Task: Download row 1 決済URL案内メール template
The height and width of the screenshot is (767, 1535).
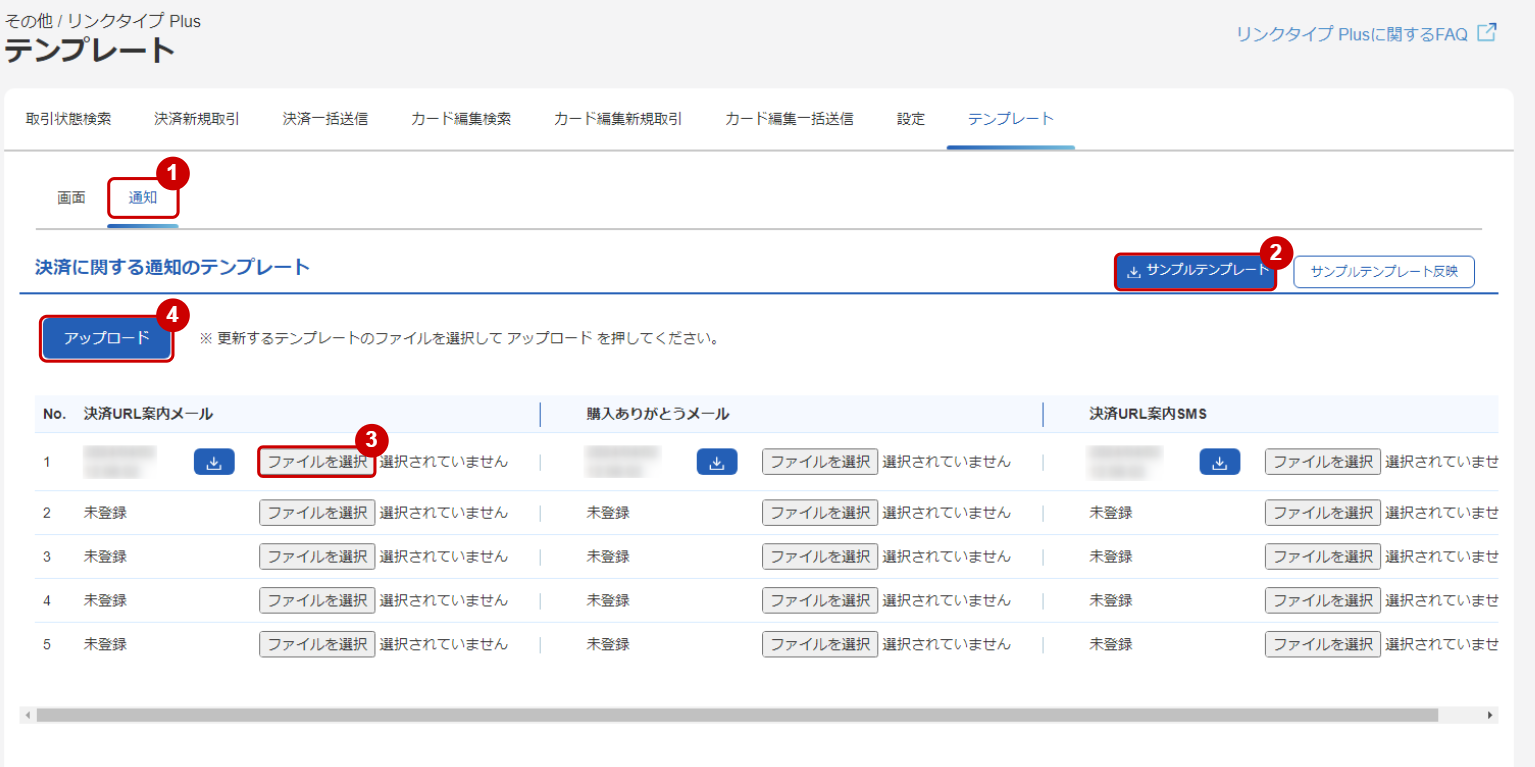Action: click(x=214, y=462)
